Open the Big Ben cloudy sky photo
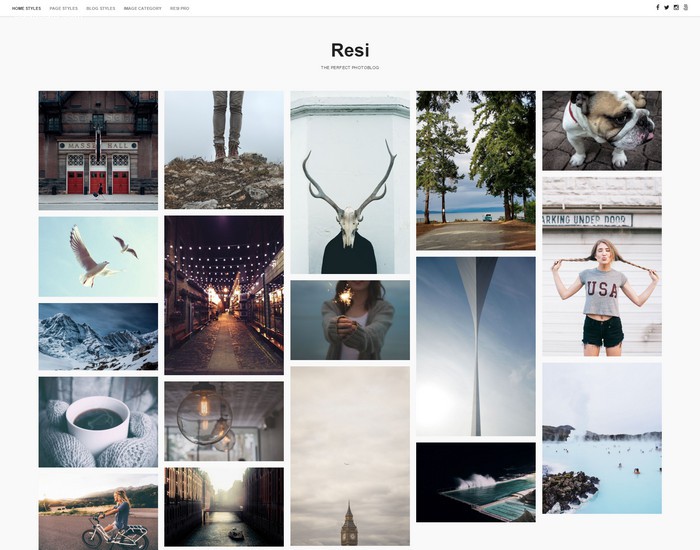 (350, 456)
